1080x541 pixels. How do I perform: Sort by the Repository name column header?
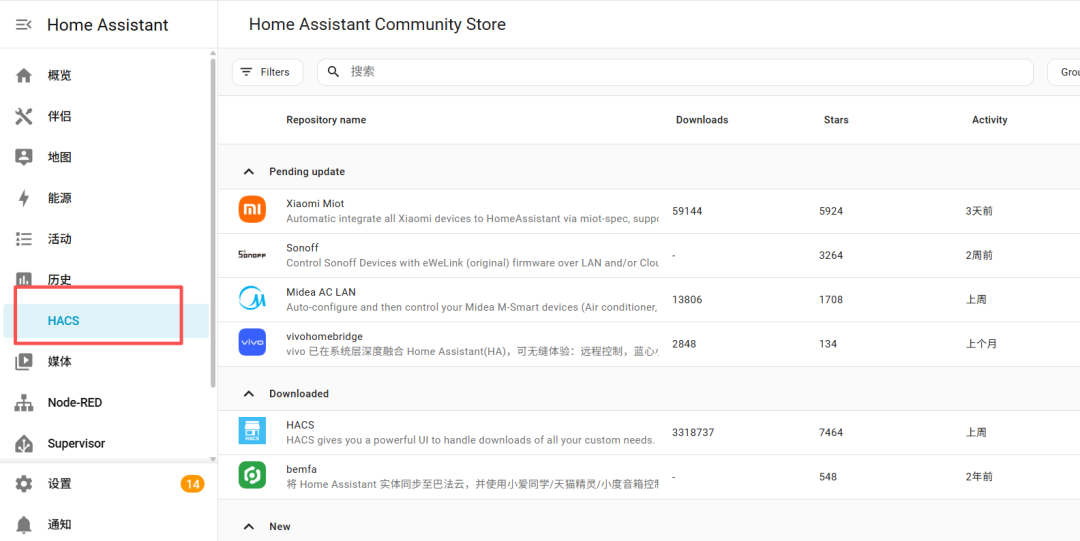[326, 120]
